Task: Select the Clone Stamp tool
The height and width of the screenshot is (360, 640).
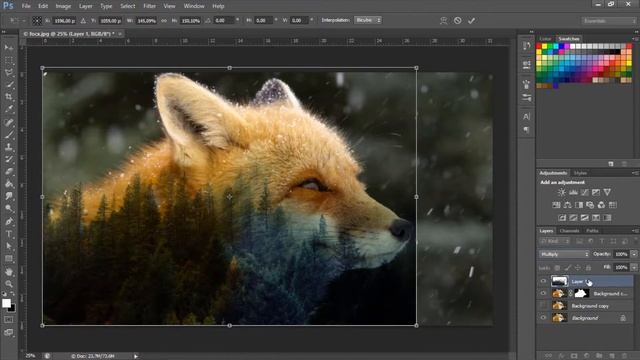Action: click(9, 147)
